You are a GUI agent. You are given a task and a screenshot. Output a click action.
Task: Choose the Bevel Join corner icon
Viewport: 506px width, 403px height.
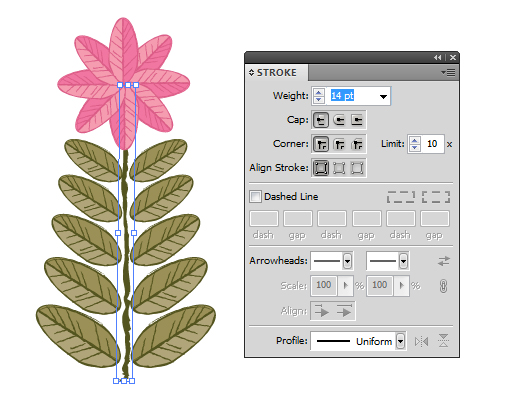357,144
